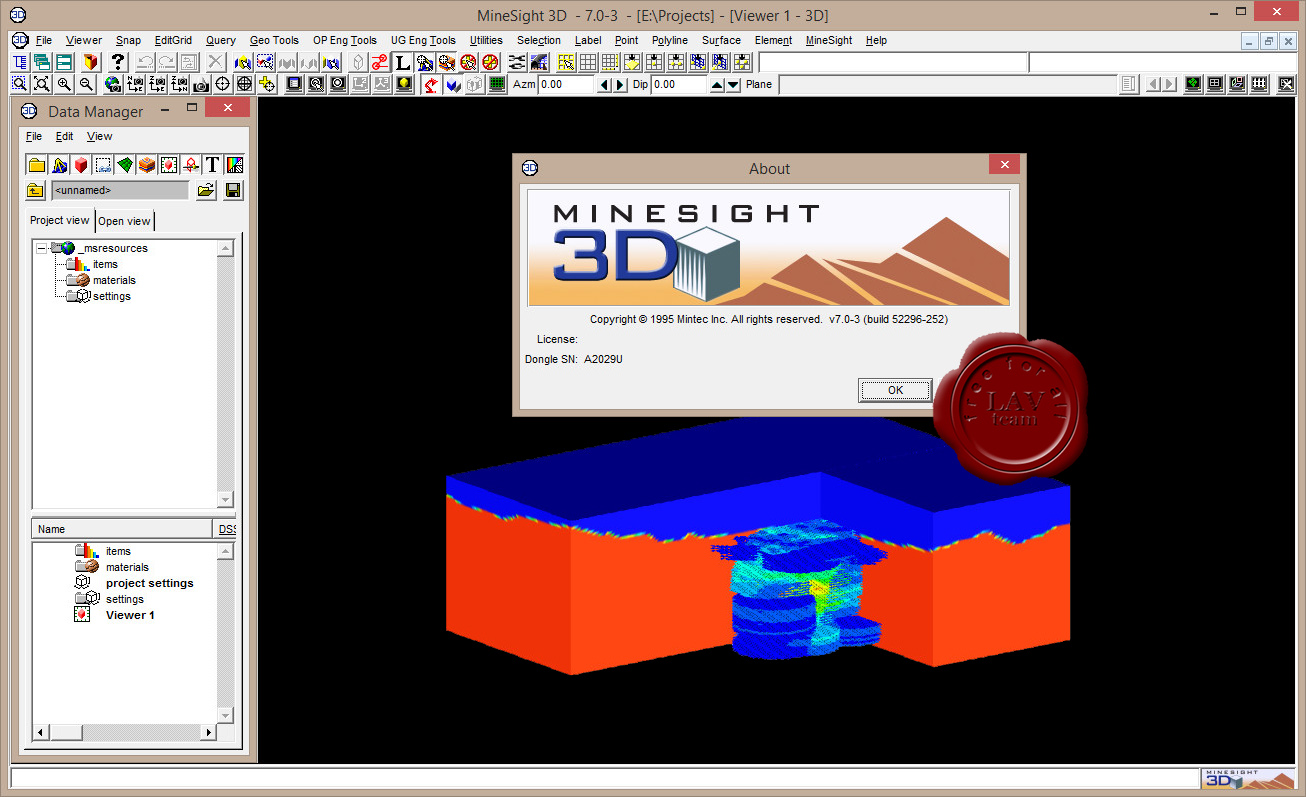Click OK in the About dialog
Viewport: 1306px width, 797px height.
pyautogui.click(x=895, y=390)
